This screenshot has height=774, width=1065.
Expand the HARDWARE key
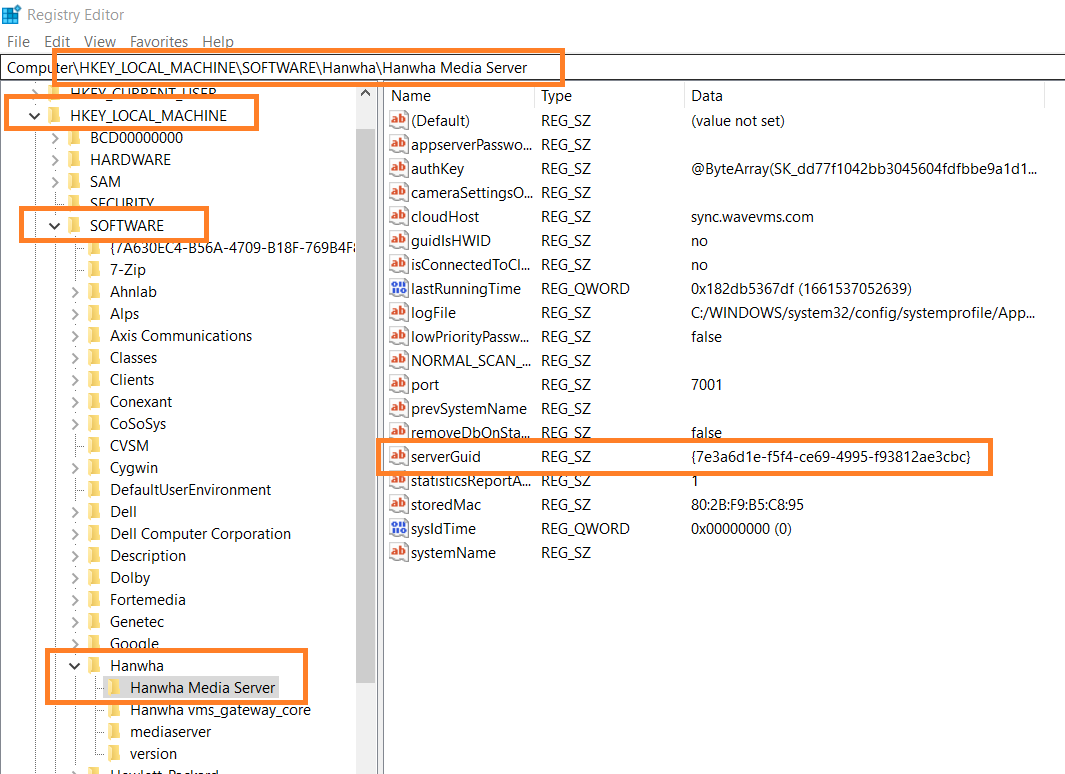point(55,160)
